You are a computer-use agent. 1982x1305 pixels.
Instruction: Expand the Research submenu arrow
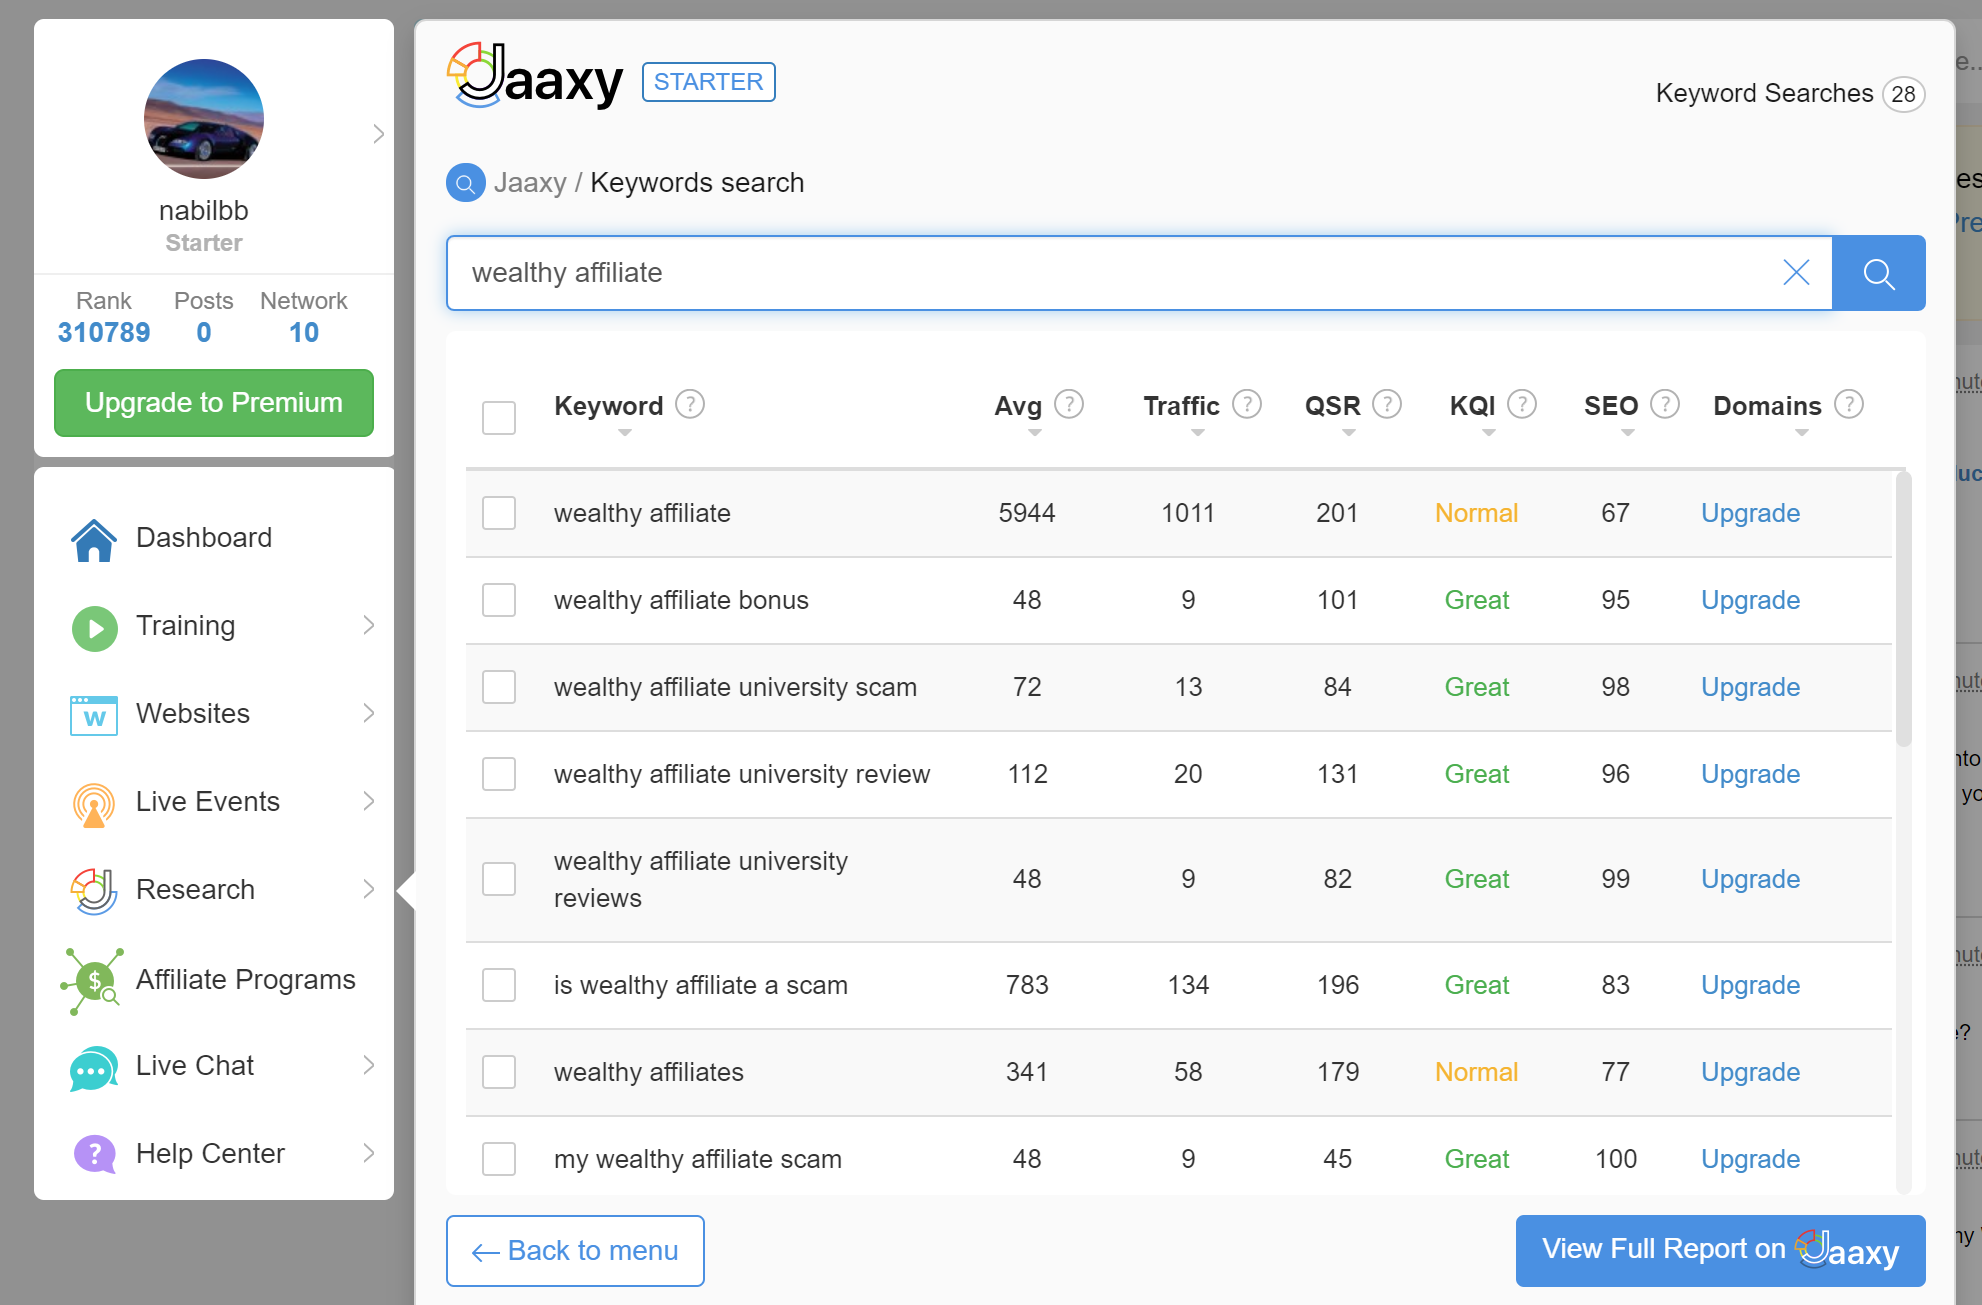(x=369, y=889)
